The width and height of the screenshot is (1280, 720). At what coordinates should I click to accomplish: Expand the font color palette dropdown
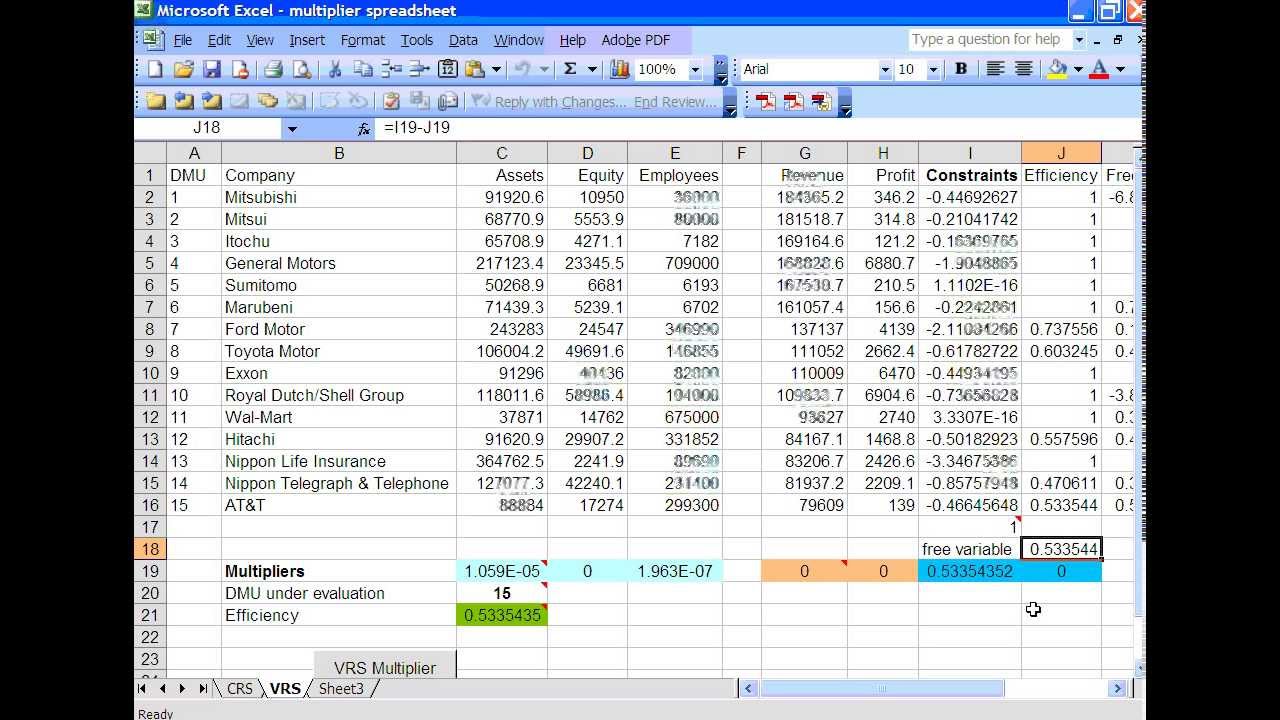point(1119,69)
